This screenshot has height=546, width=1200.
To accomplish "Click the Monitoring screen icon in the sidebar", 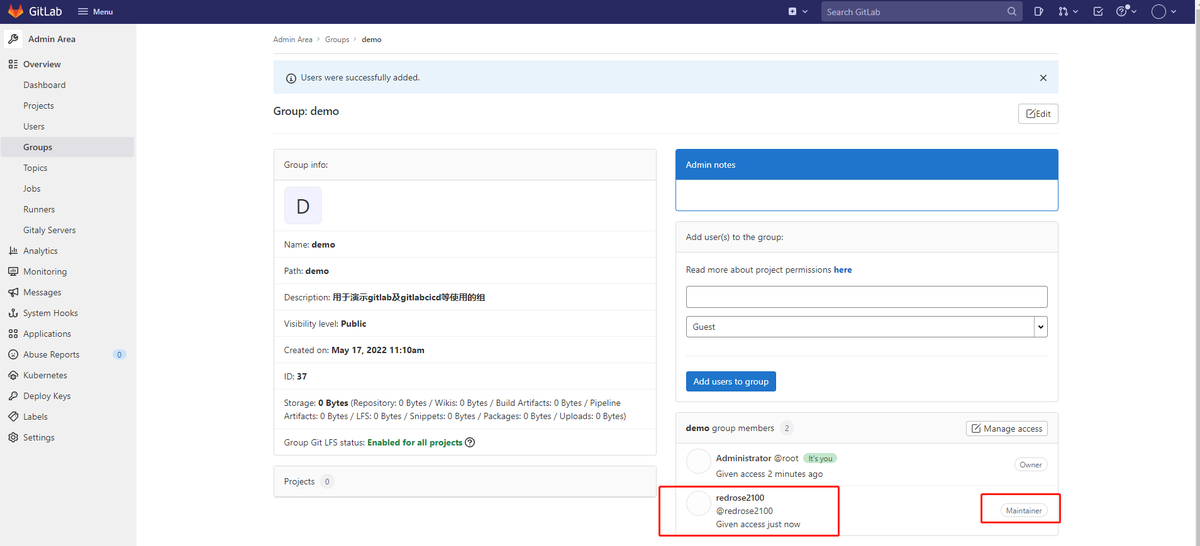I will coord(13,272).
